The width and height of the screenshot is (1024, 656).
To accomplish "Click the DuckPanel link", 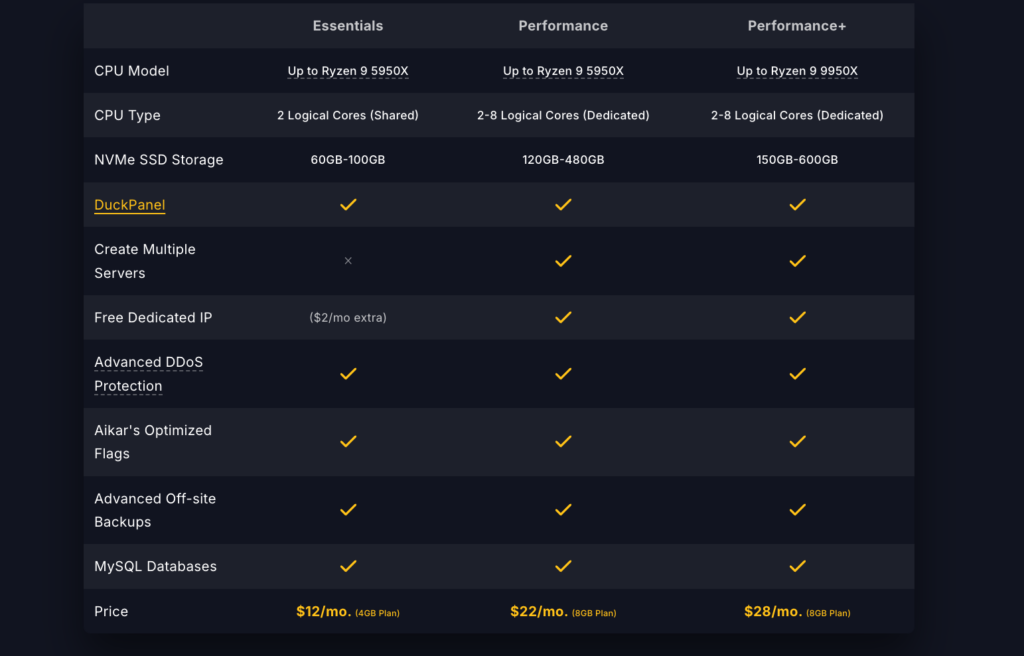I will click(x=129, y=205).
